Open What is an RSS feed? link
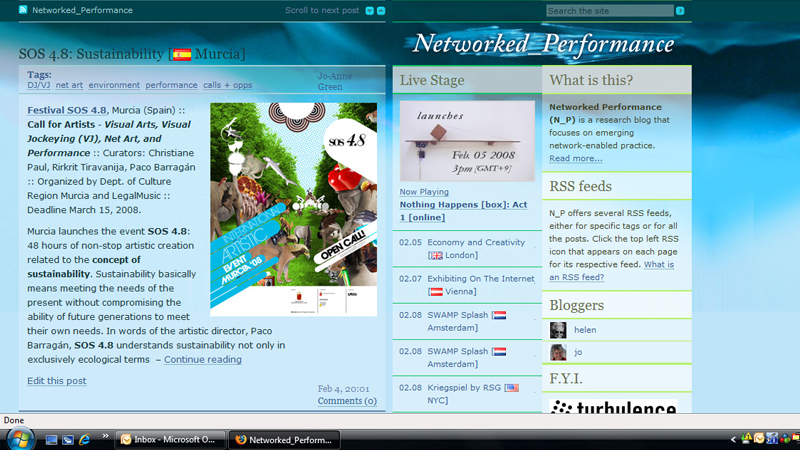This screenshot has height=450, width=800. click(x=611, y=271)
